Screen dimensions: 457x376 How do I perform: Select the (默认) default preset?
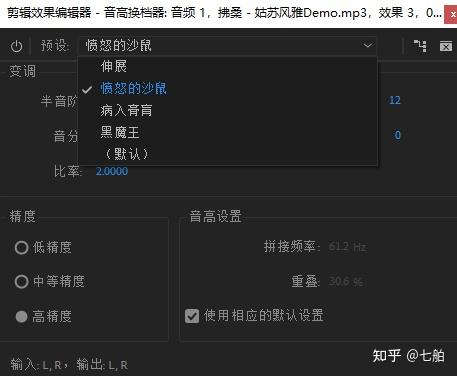tap(227, 154)
